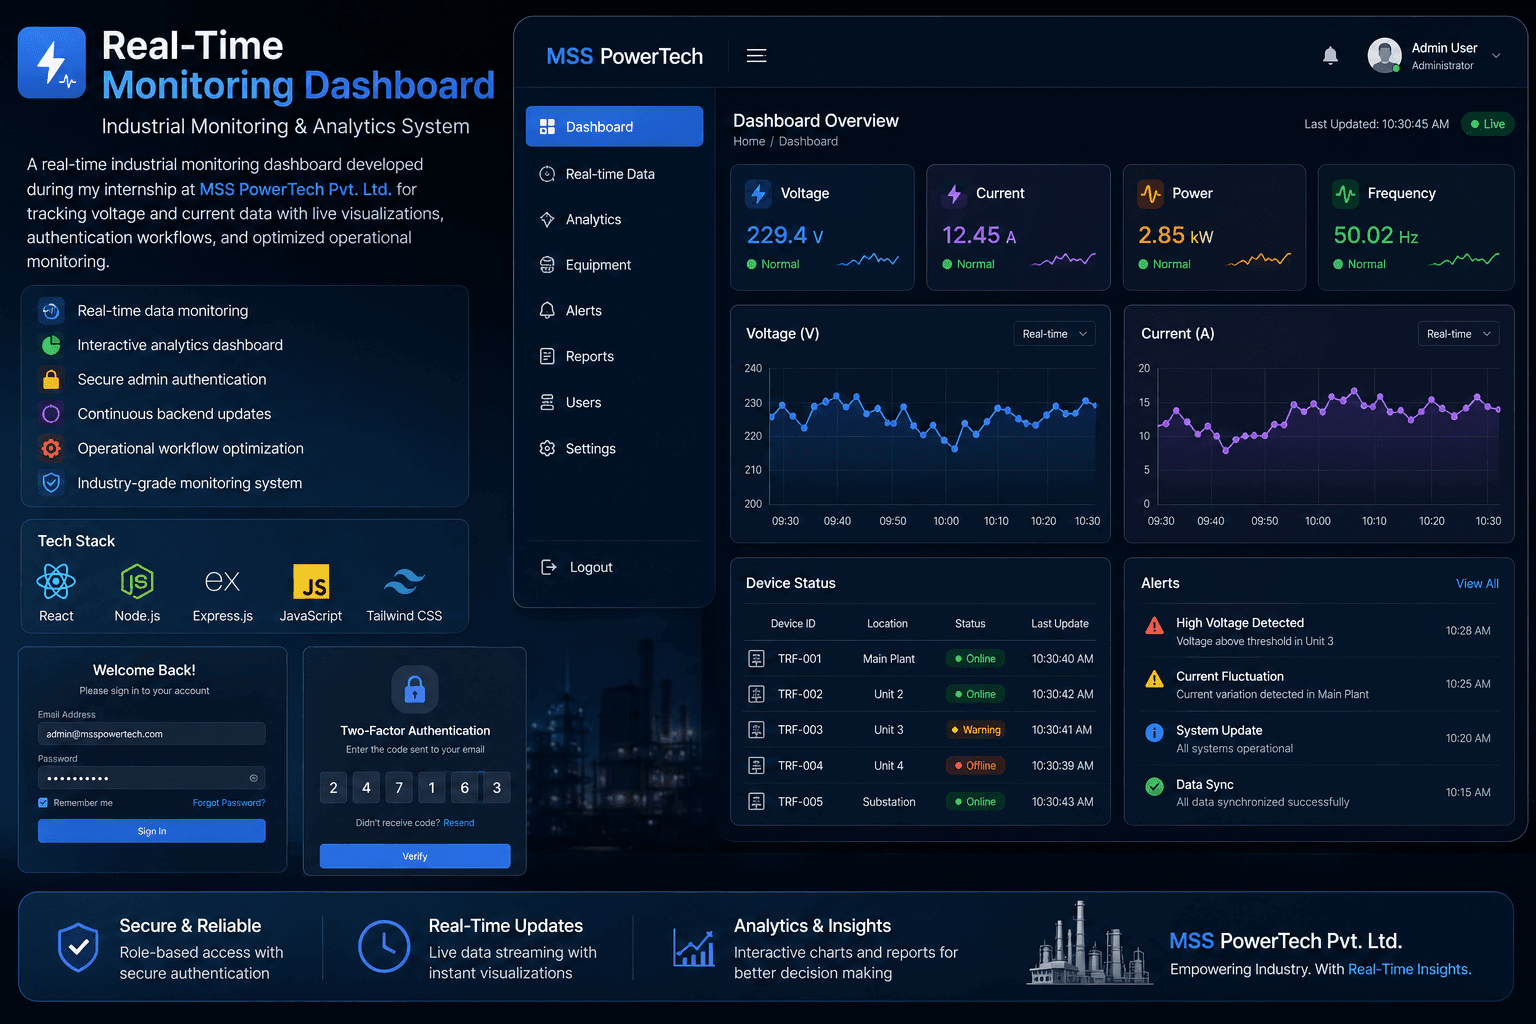
Task: Open Current chart Real-time dropdown
Action: click(x=1458, y=334)
